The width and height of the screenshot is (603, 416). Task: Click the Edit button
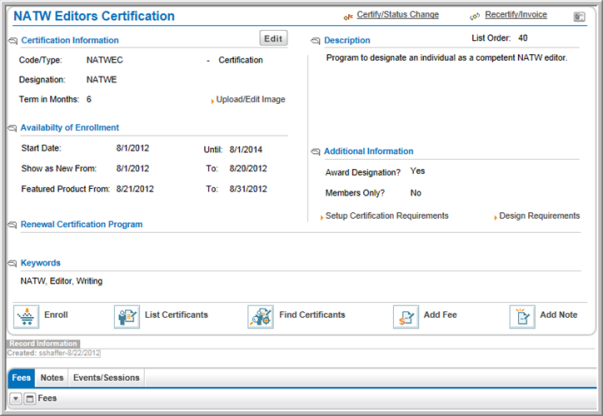click(x=273, y=38)
